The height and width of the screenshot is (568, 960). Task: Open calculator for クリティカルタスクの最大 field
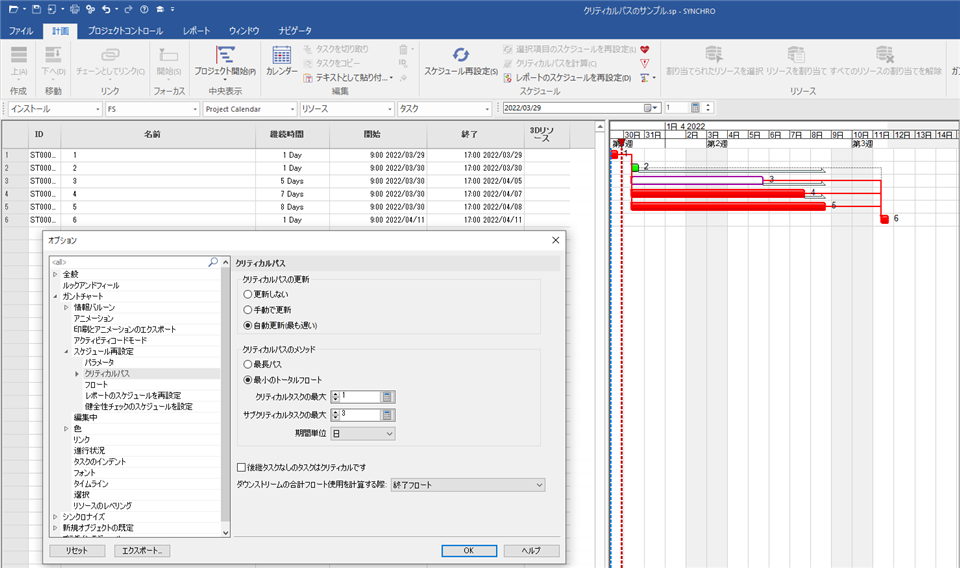(388, 397)
